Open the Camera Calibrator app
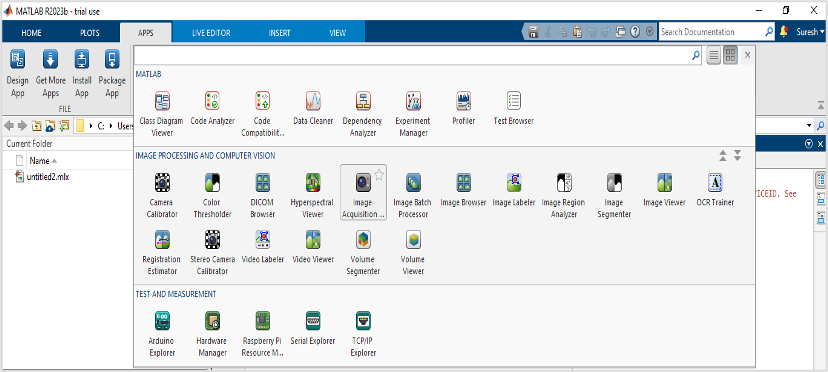Screen dimensions: 828x372 click(x=161, y=194)
